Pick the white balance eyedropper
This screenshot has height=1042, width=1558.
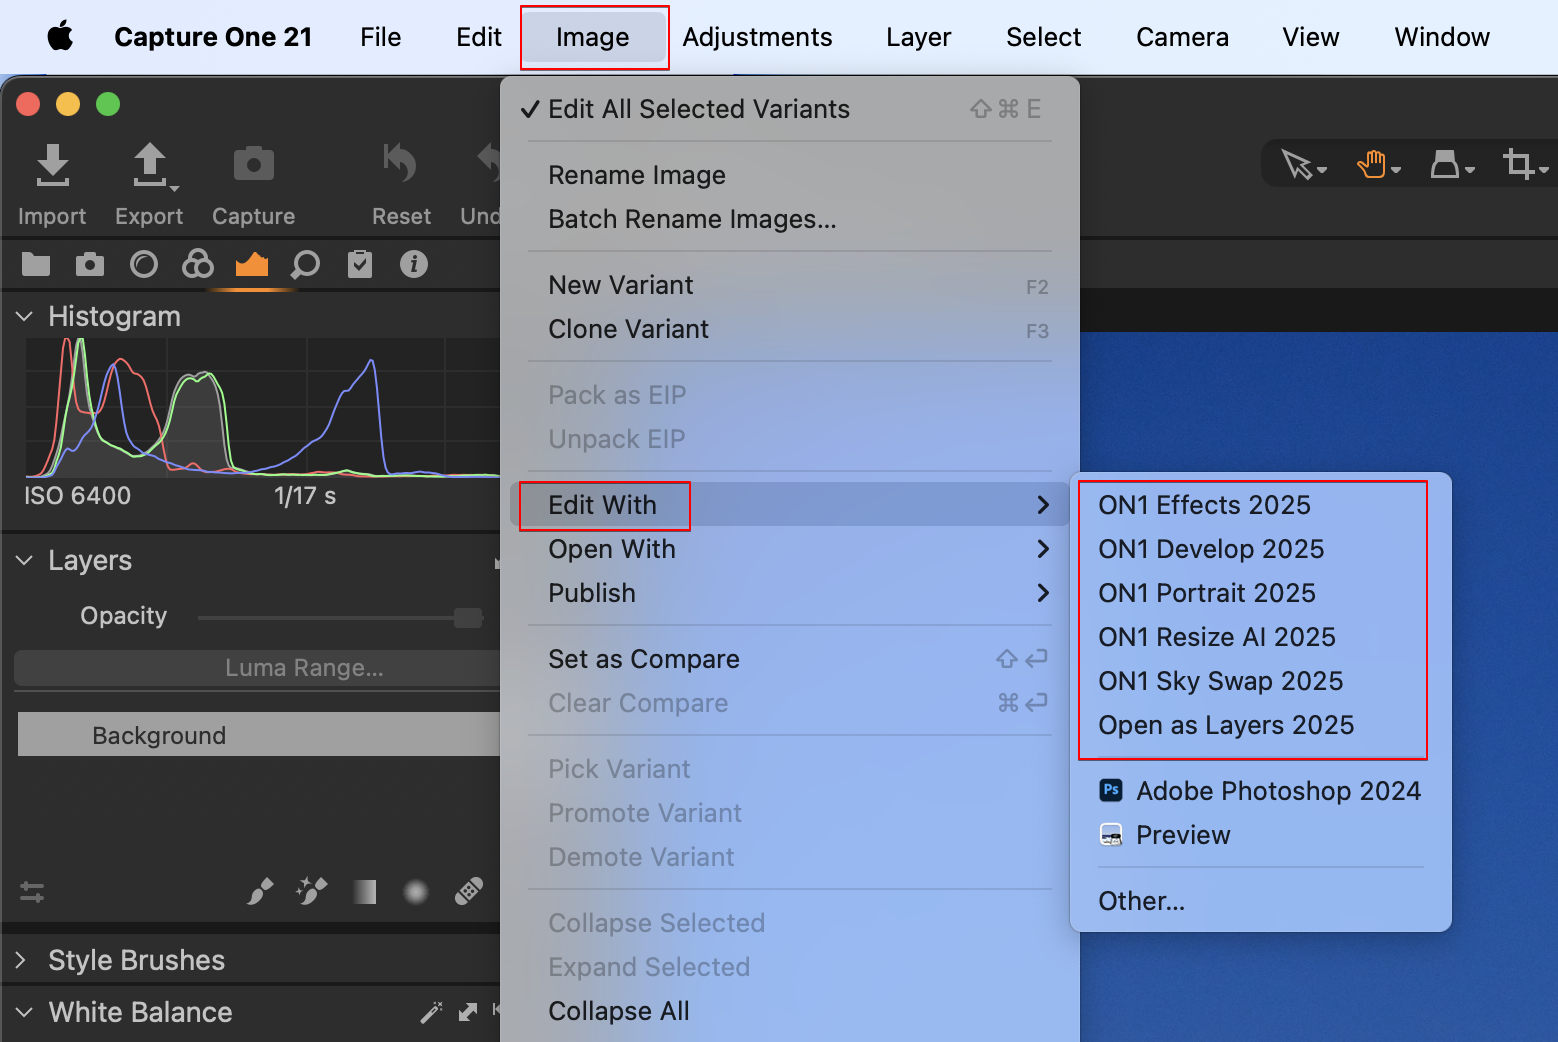pos(431,1012)
